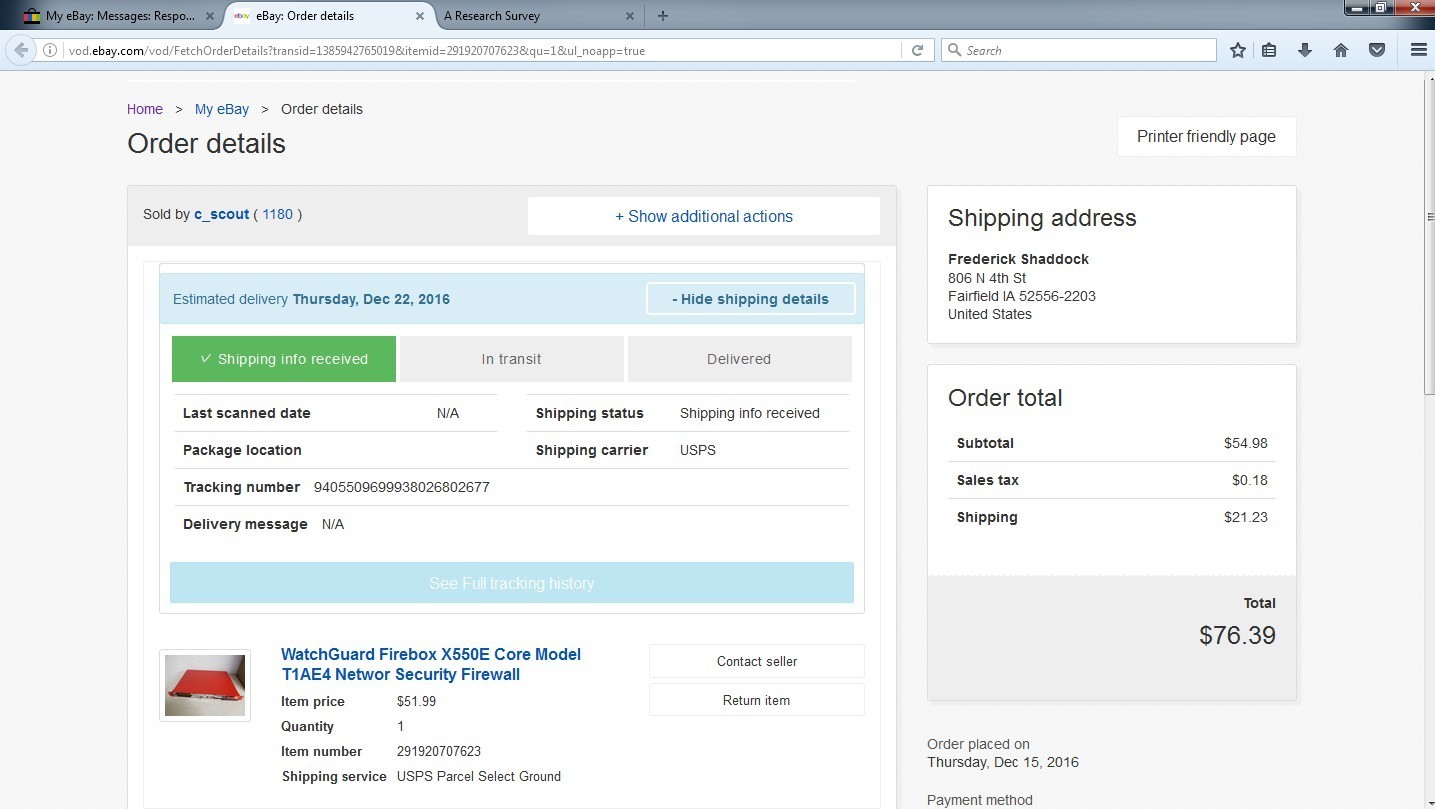Image resolution: width=1435 pixels, height=809 pixels.
Task: Open seller feedback score 1180
Action: pyautogui.click(x=278, y=214)
